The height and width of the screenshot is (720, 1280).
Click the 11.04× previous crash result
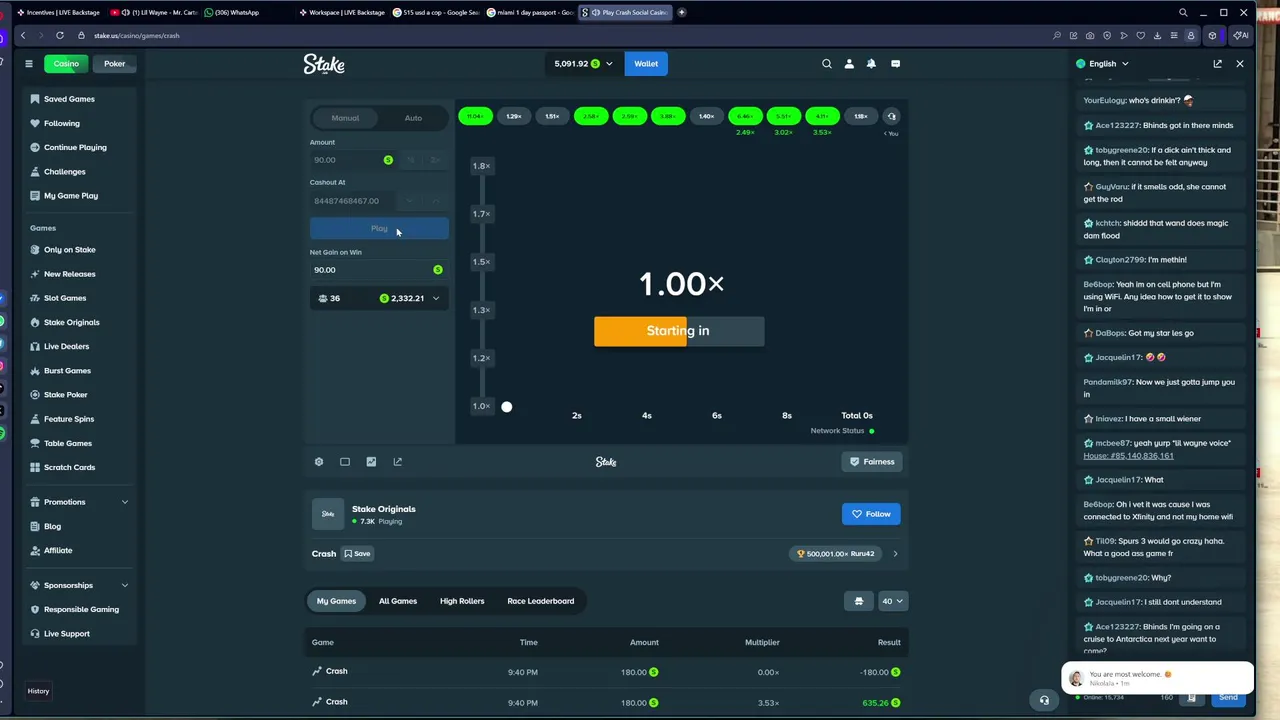(x=475, y=116)
